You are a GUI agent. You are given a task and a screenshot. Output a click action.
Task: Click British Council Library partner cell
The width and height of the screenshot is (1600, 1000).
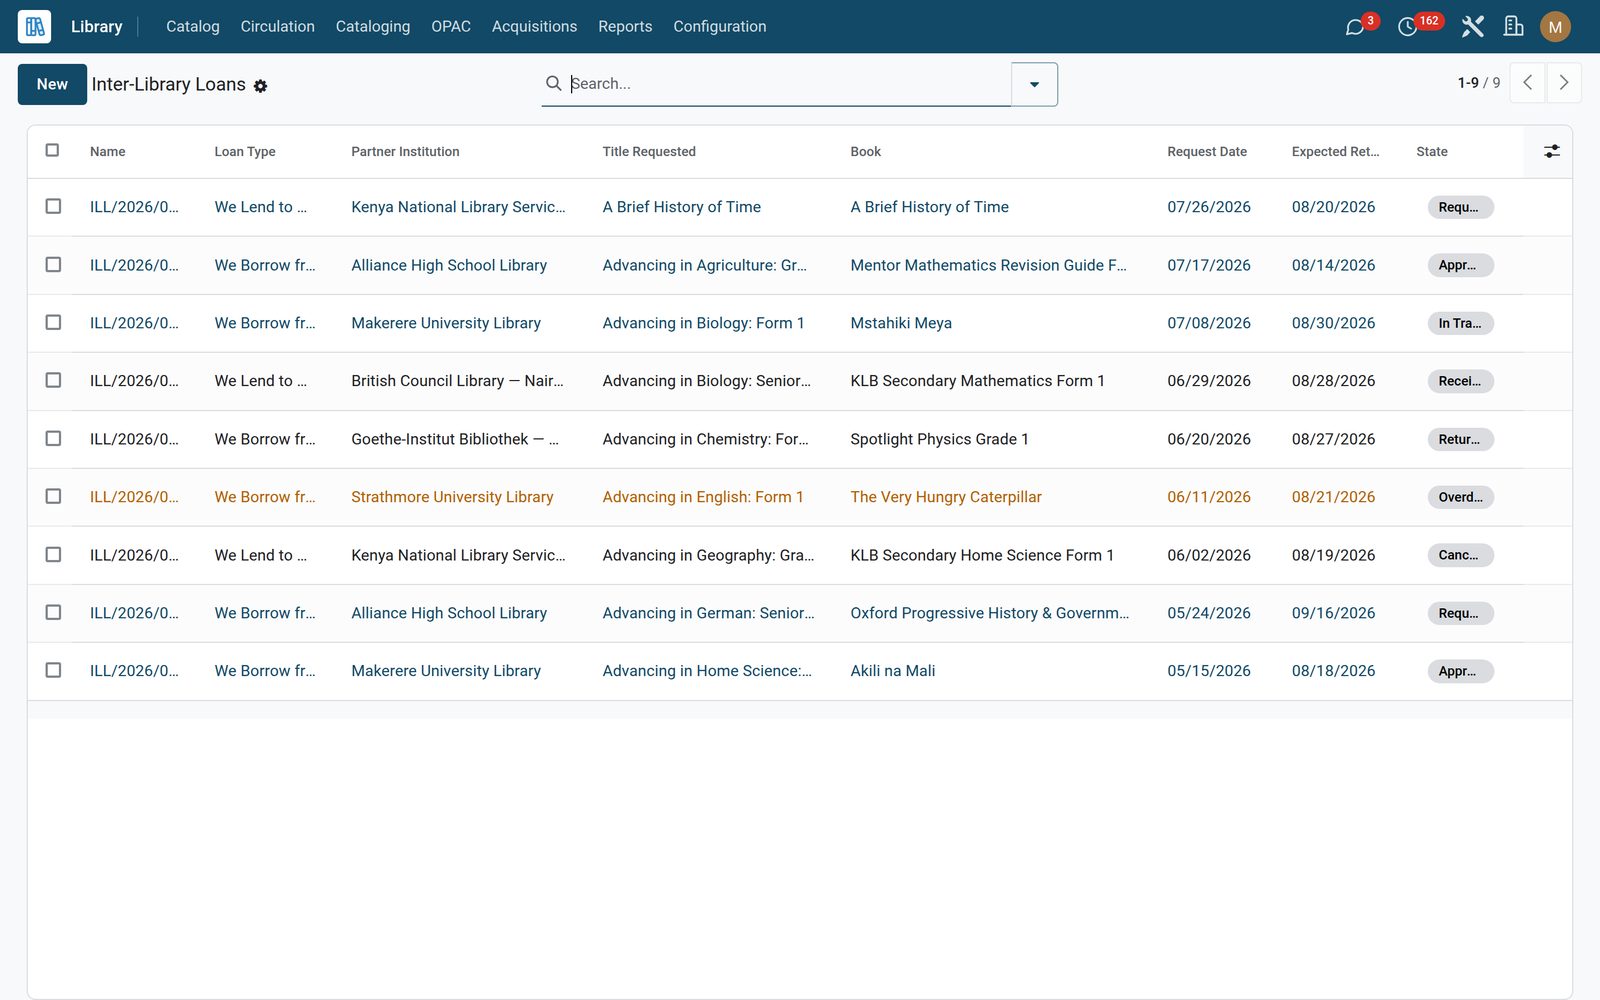457,381
